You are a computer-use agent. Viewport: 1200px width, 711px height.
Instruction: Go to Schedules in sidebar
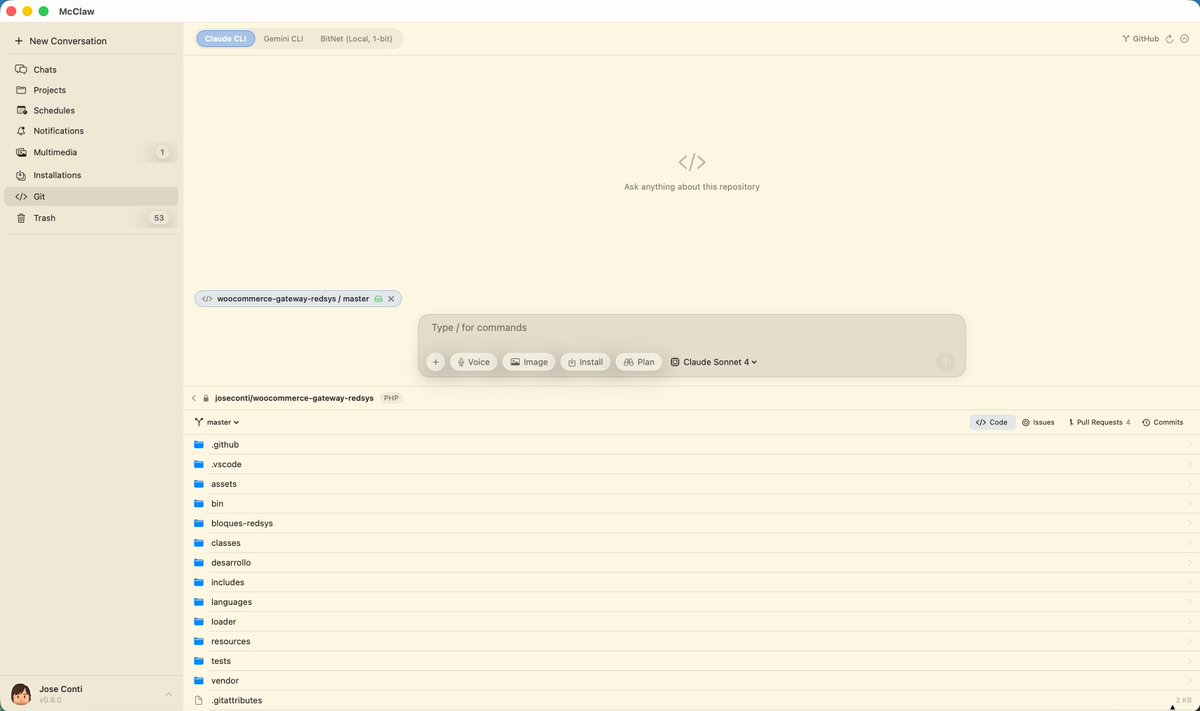[x=91, y=110]
